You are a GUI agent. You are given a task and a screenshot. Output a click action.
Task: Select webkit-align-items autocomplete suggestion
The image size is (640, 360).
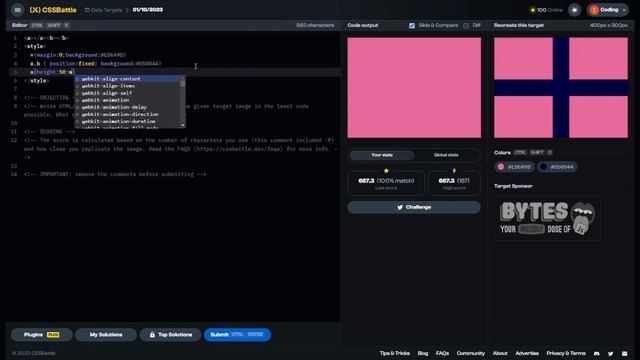tap(127, 86)
